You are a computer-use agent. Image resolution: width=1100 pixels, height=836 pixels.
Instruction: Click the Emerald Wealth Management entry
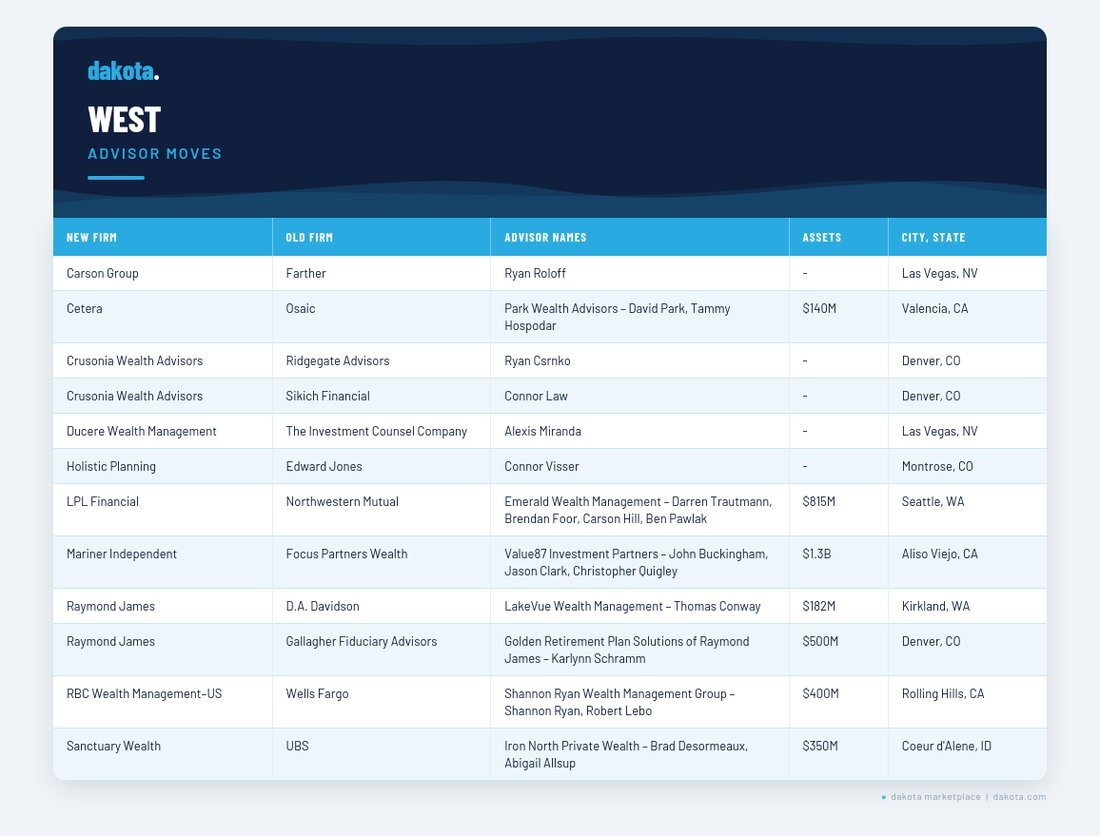coord(638,510)
